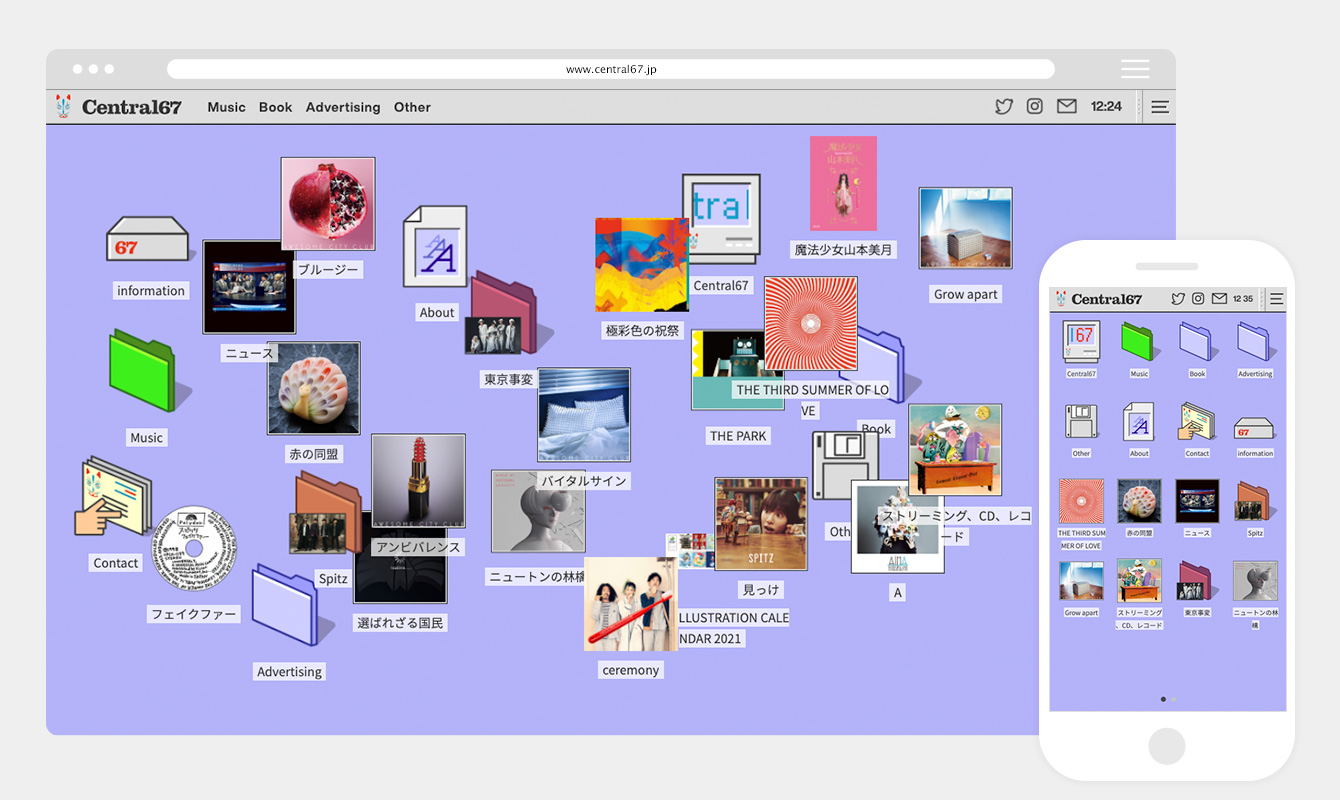Open the ILLUSTRATION CALENDAR 2021 thumbnail
The width and height of the screenshot is (1340, 800).
[688, 551]
